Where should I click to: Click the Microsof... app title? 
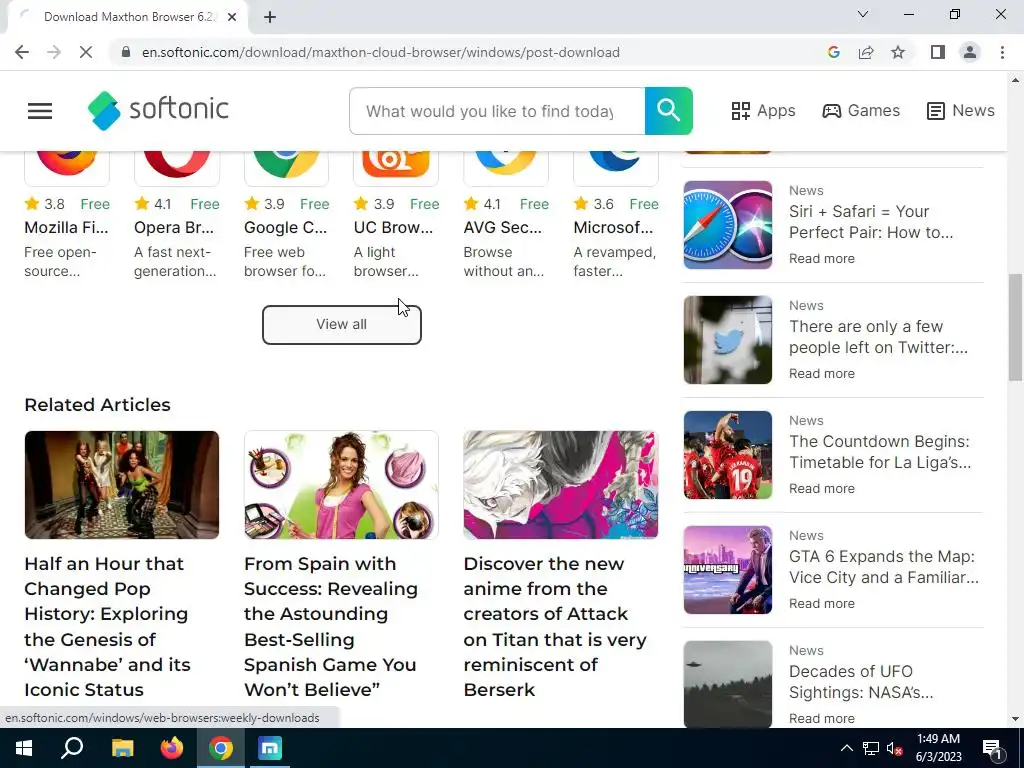[x=613, y=227]
